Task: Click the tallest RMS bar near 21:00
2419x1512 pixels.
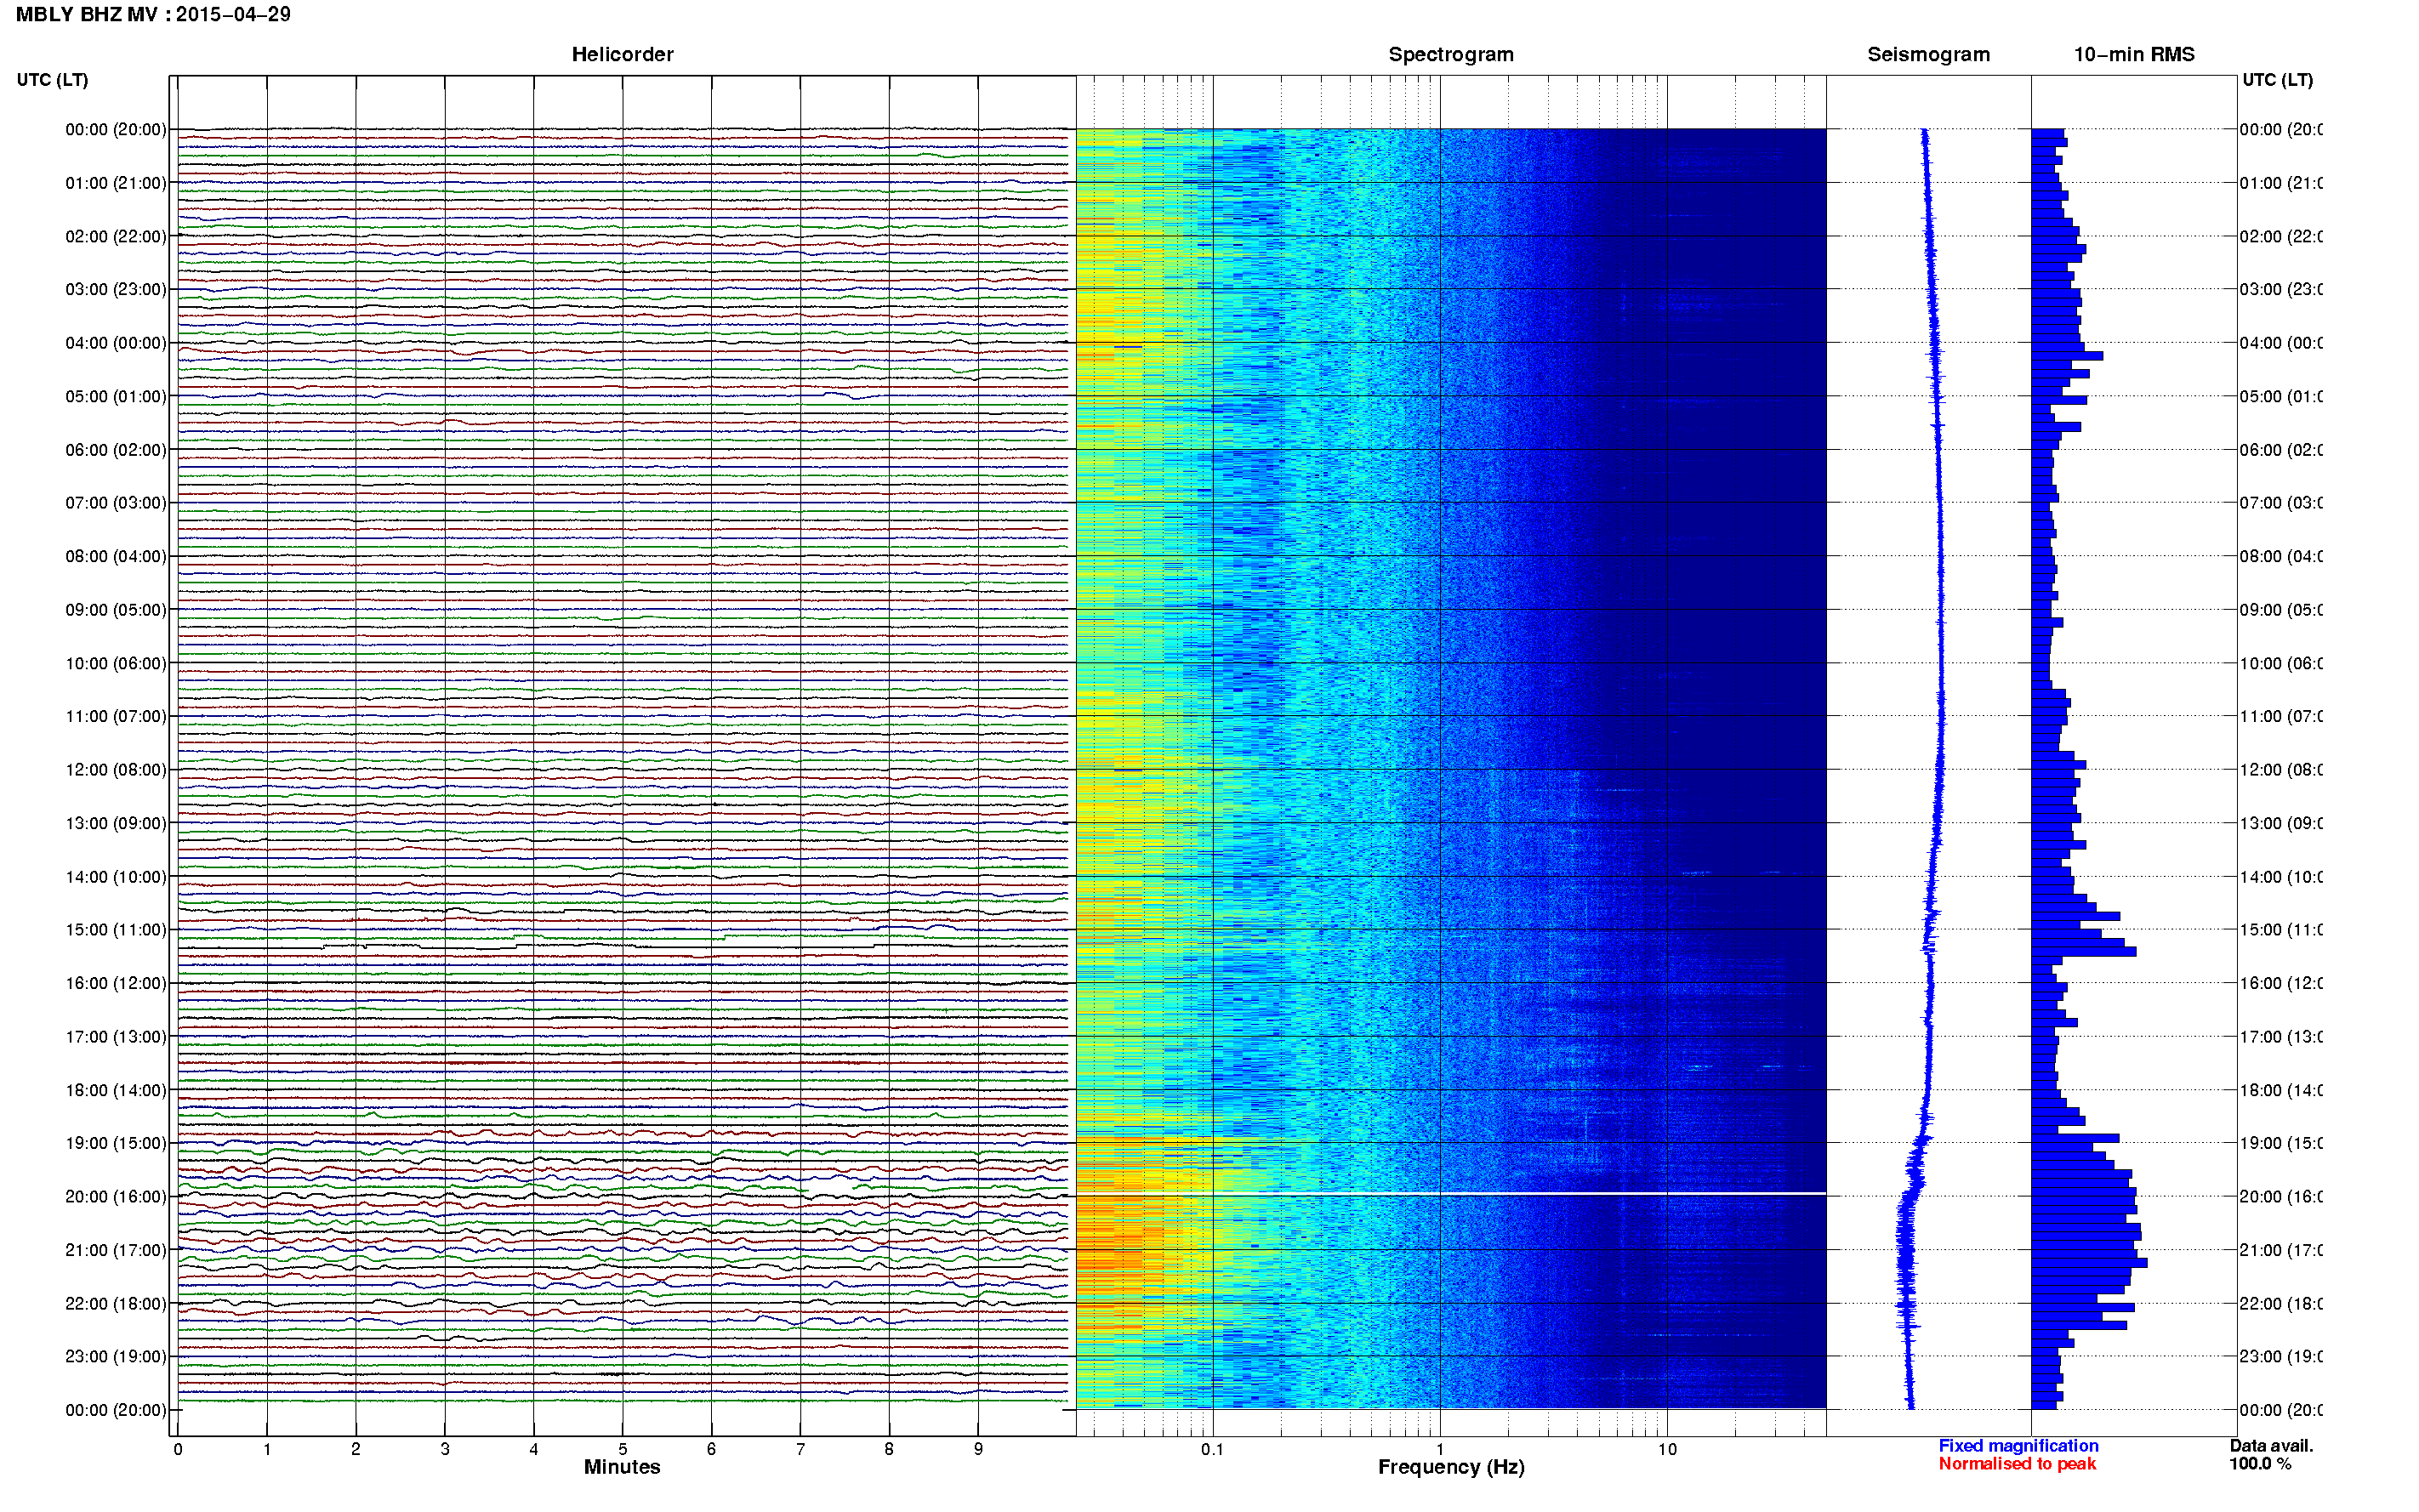Action: pyautogui.click(x=2089, y=1263)
